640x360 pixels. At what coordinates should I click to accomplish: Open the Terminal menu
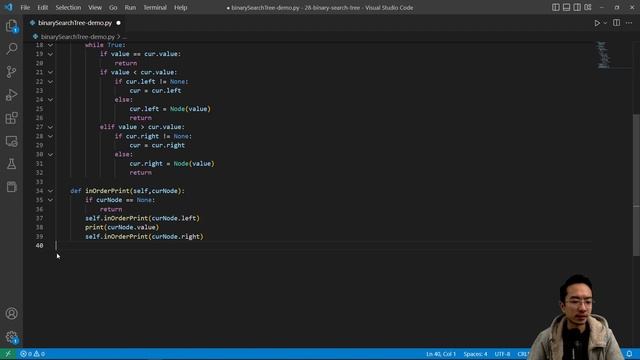pos(155,7)
